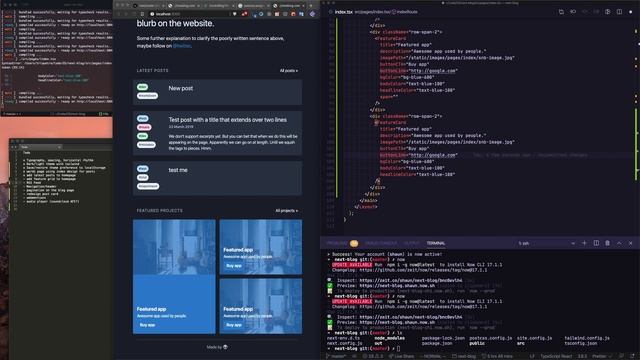Click the notifications bell in status bar
This screenshot has width=640, height=360.
click(632, 356)
